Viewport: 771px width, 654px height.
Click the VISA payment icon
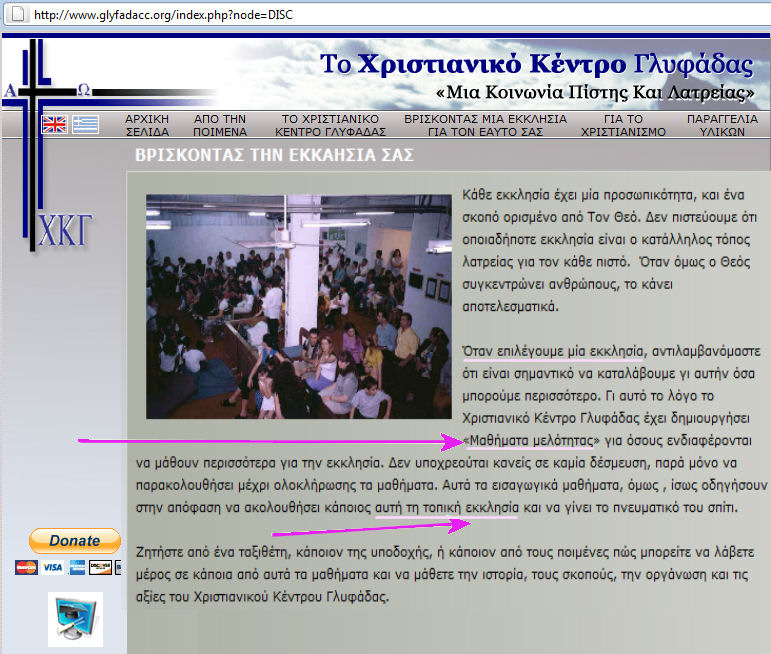point(52,567)
